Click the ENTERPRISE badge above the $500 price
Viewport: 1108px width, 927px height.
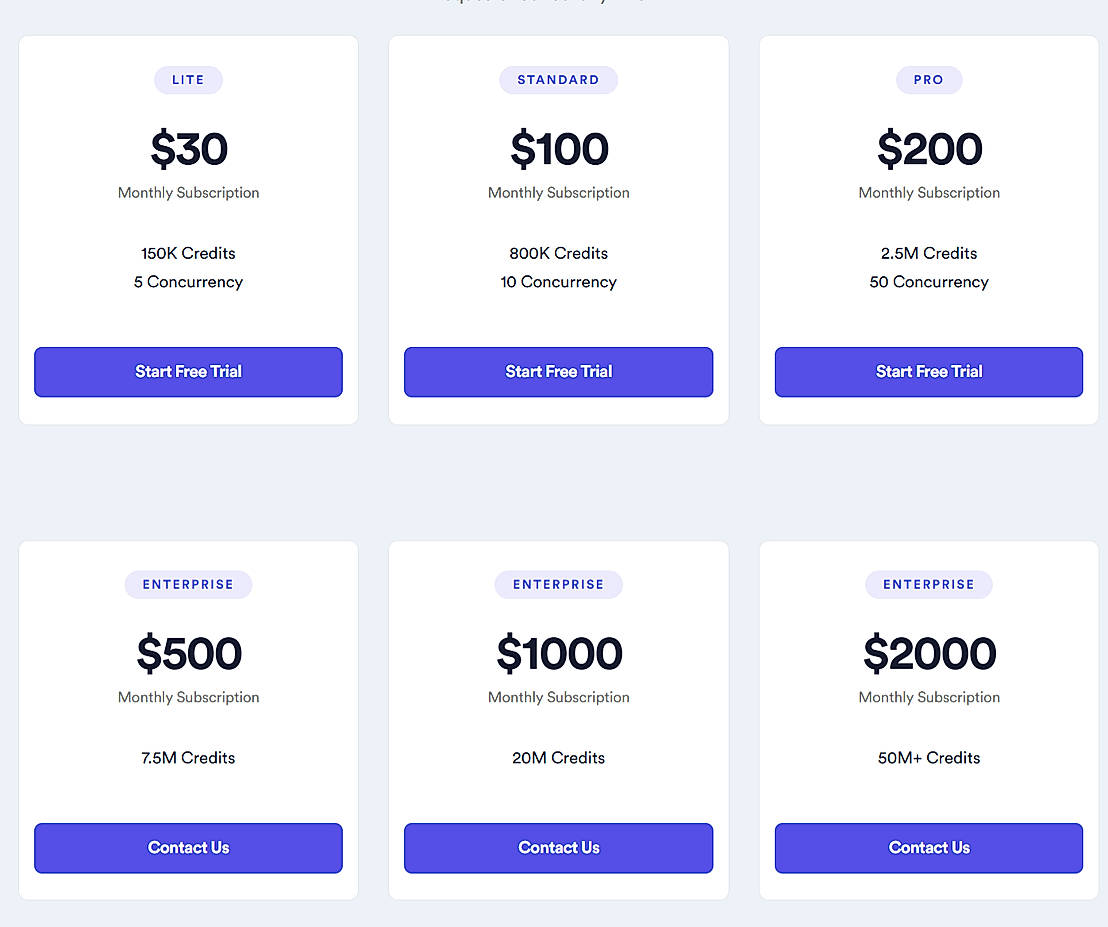tap(188, 585)
